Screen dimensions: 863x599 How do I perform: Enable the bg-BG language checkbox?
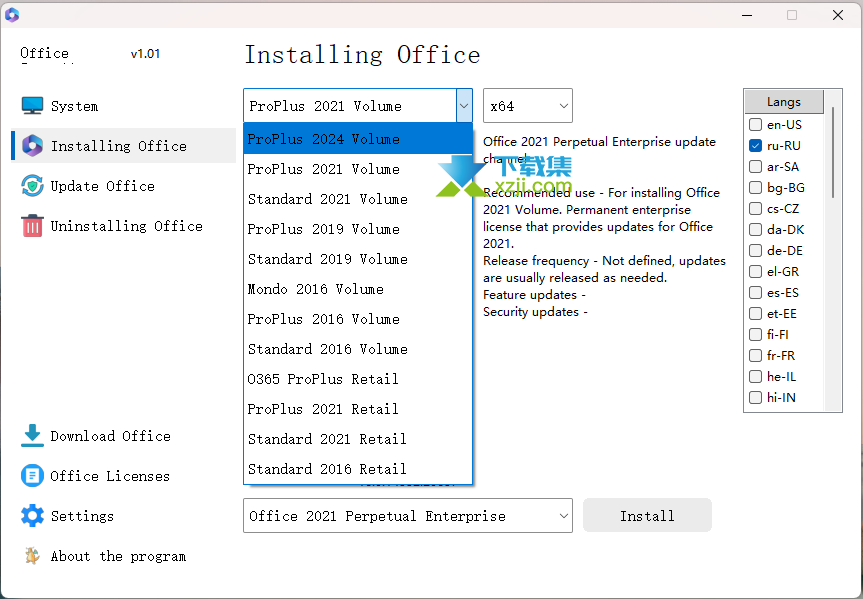756,187
